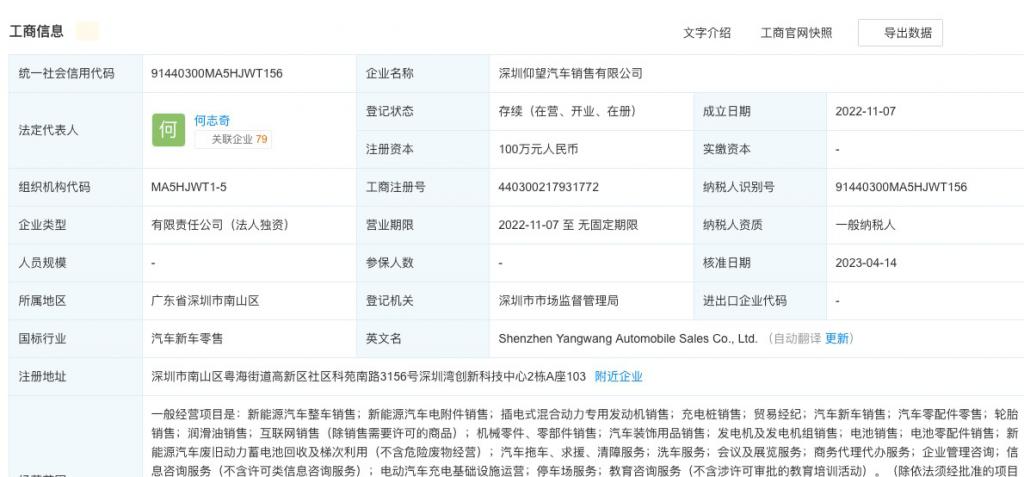Viewport: 1024px width, 477px height.
Task: Click the English name Shenzhen Yangwang Automobile Sales
Action: click(627, 339)
